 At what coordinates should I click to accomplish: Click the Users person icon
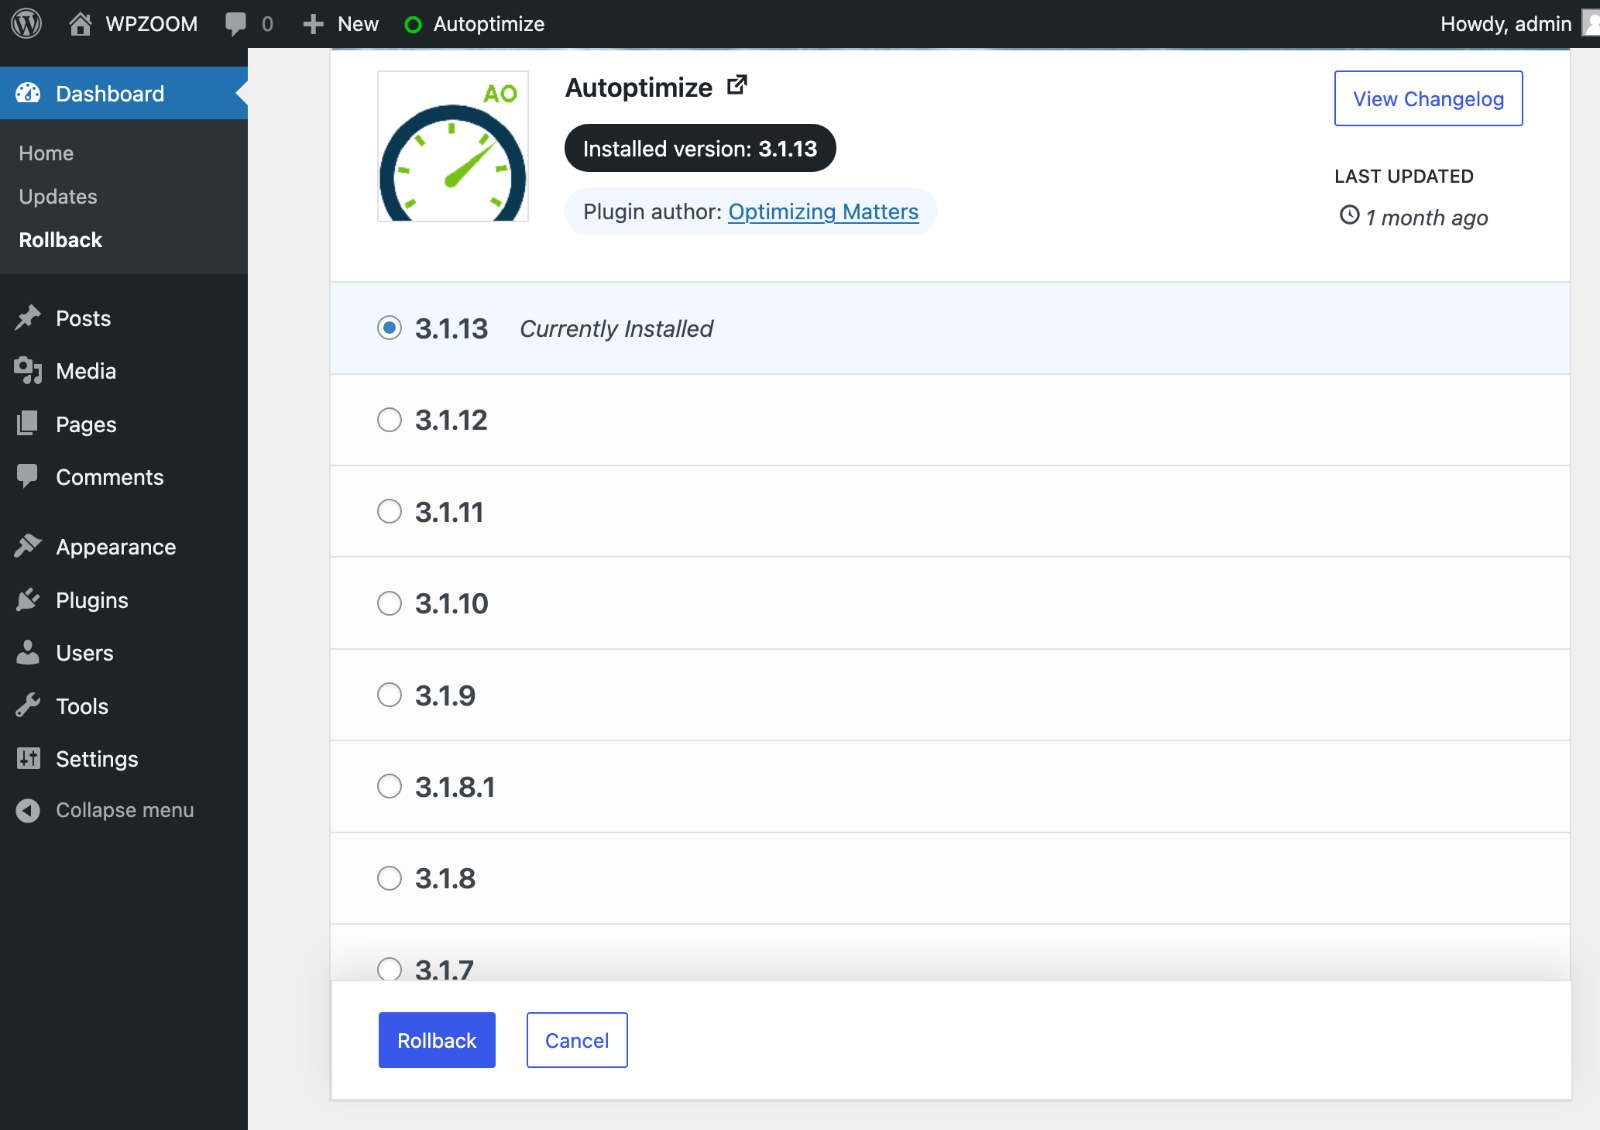click(28, 653)
